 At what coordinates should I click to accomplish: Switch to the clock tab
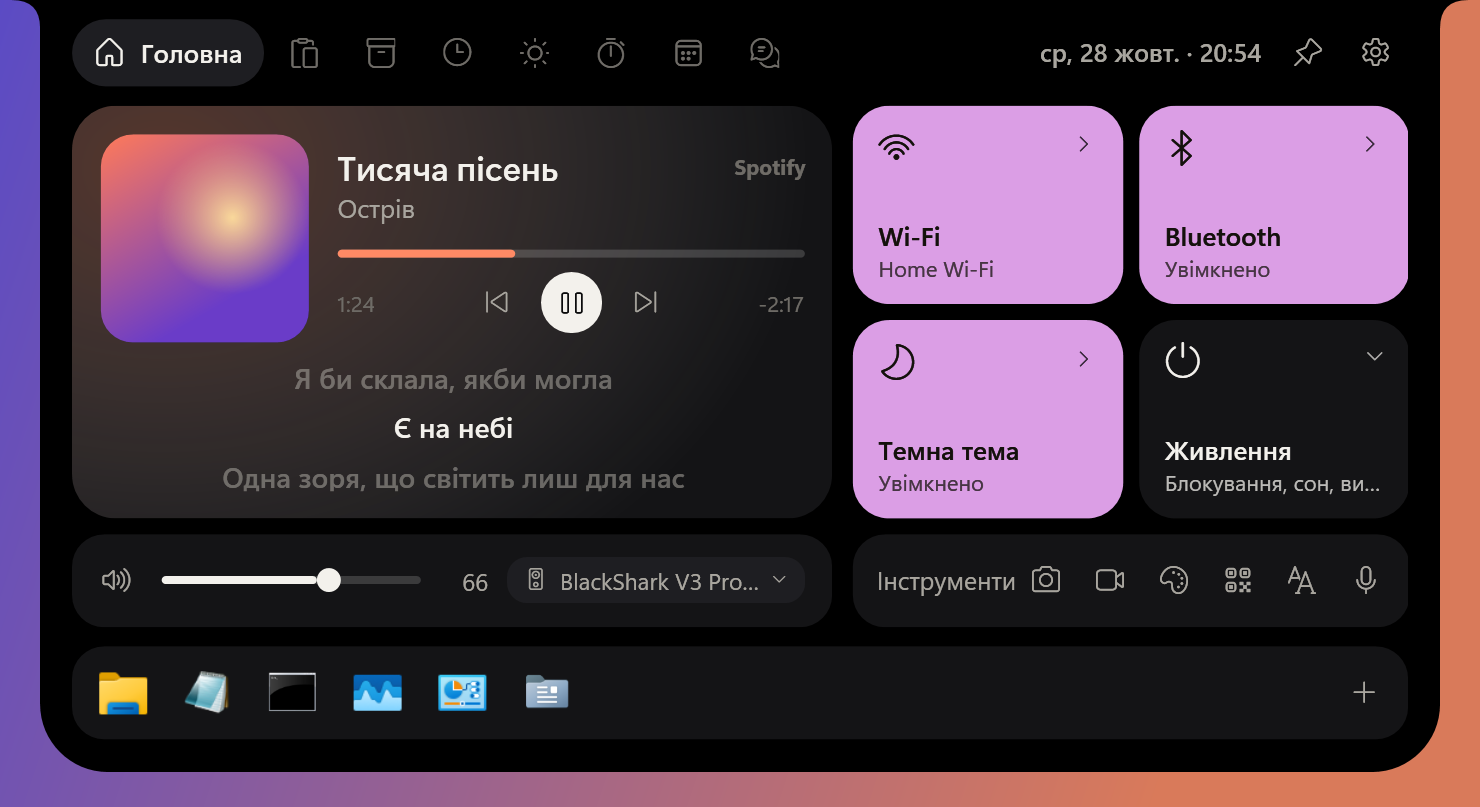tap(457, 53)
